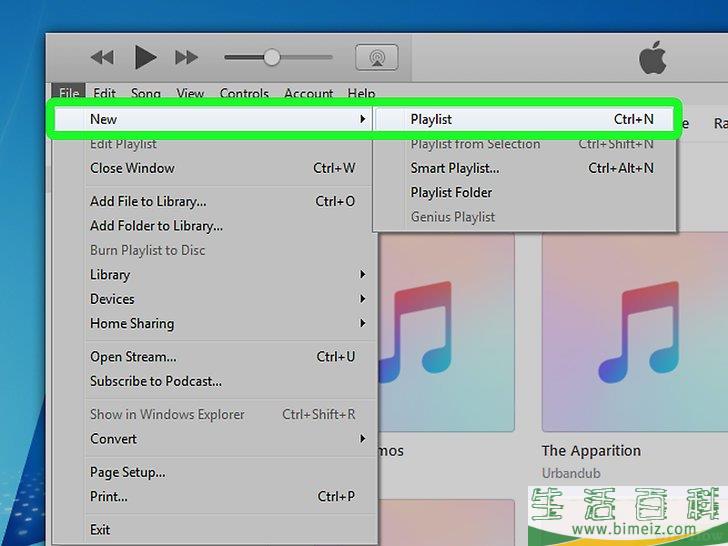Choose Subscribe to Podcast...
The height and width of the screenshot is (546, 728).
(x=213, y=381)
